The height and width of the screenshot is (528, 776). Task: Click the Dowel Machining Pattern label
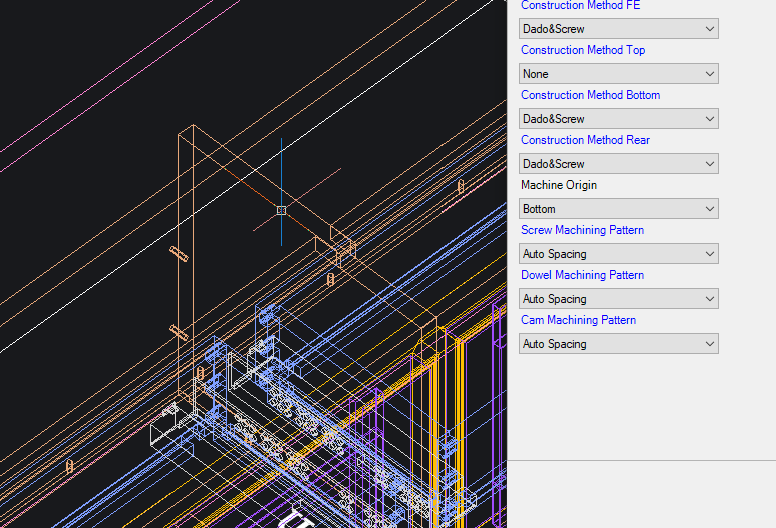(582, 275)
